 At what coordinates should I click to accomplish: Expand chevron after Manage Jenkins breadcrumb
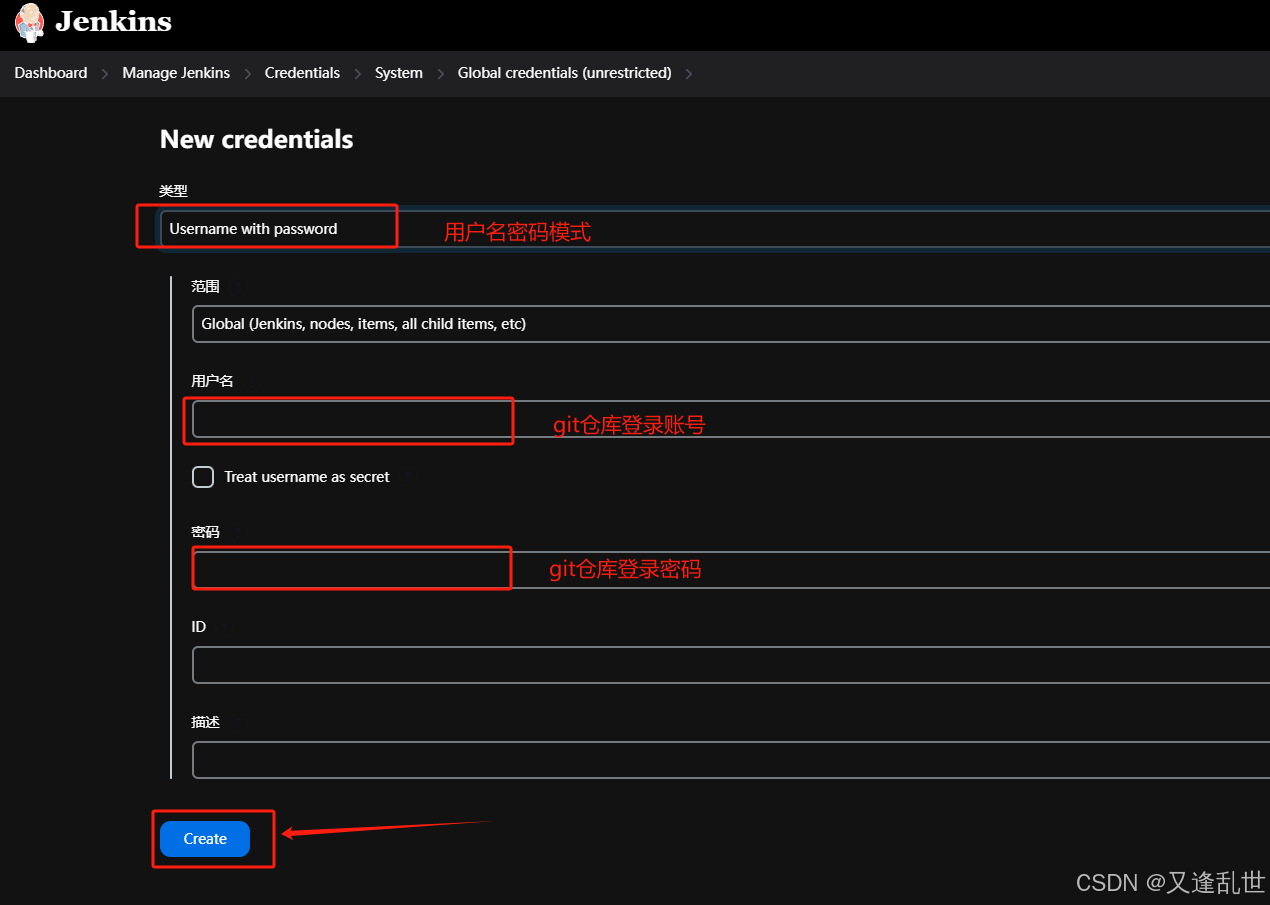coord(247,73)
